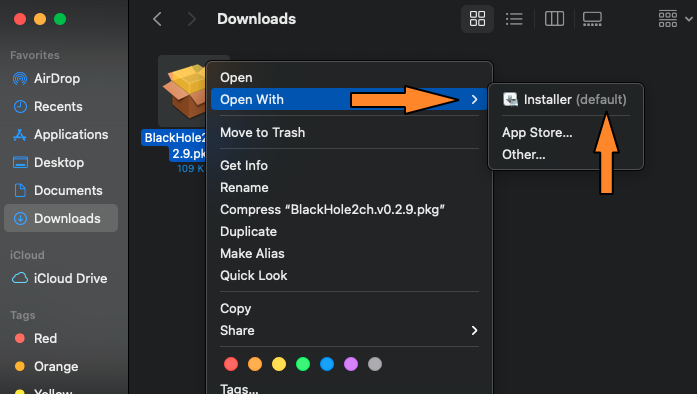Choose Move to Trash
Image resolution: width=697 pixels, height=394 pixels.
[349, 133]
